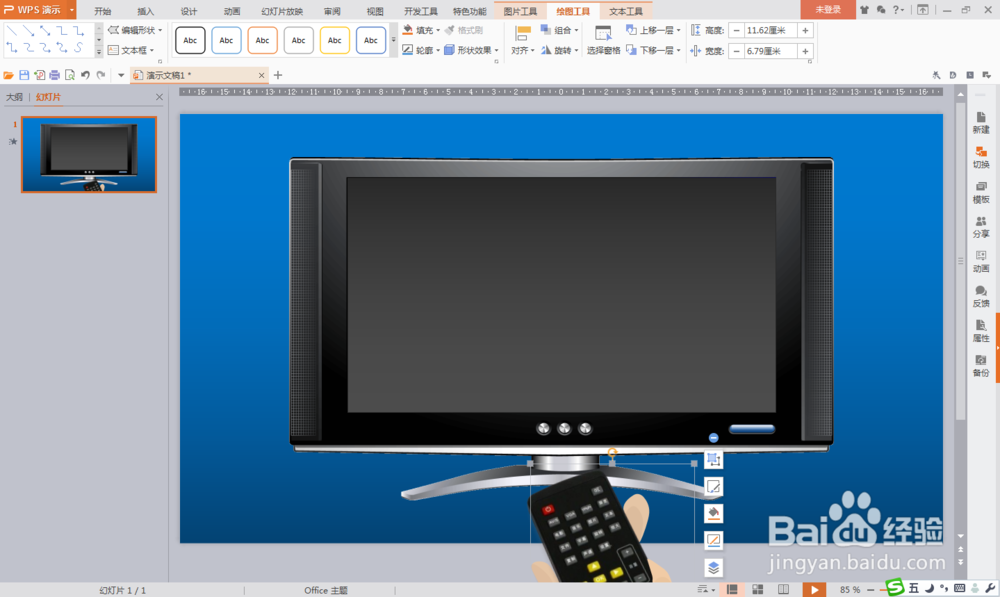Apply the black-outlined Abc shape style
The image size is (1000, 597).
point(190,40)
